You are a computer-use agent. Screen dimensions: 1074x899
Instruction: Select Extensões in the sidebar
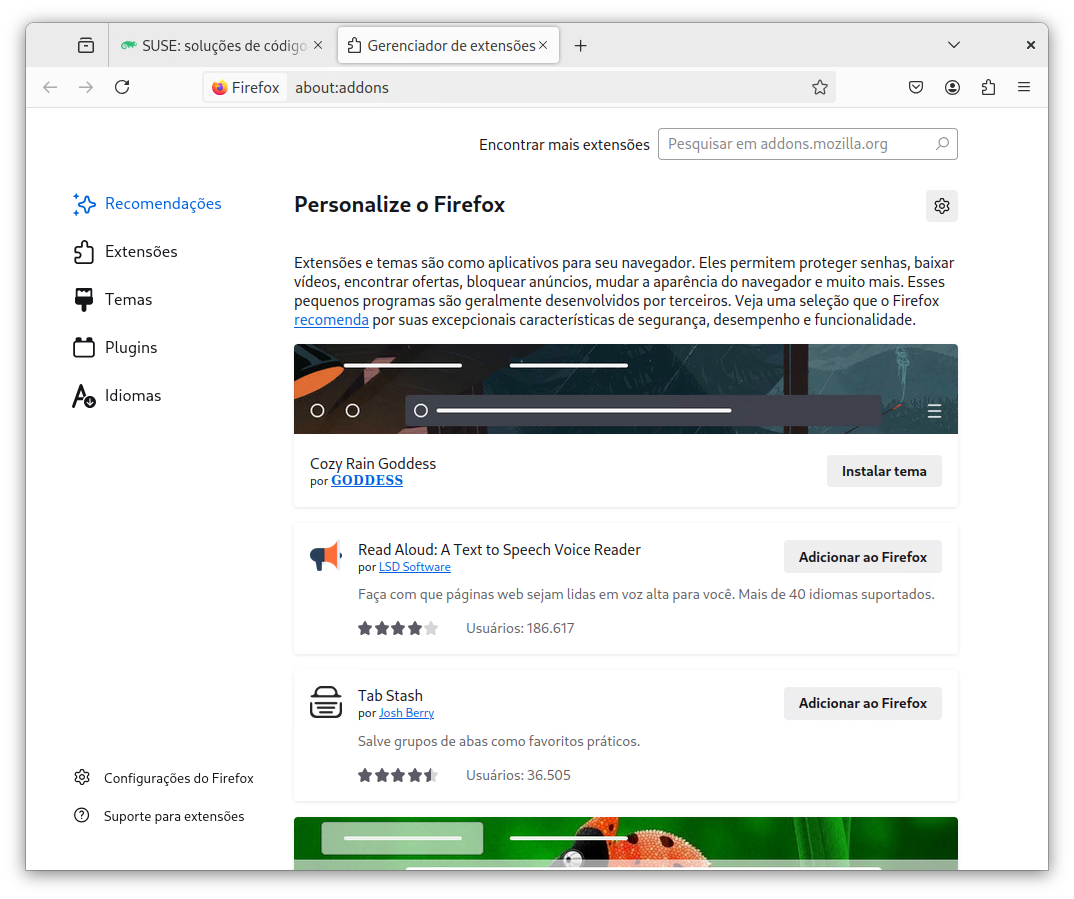tap(141, 252)
